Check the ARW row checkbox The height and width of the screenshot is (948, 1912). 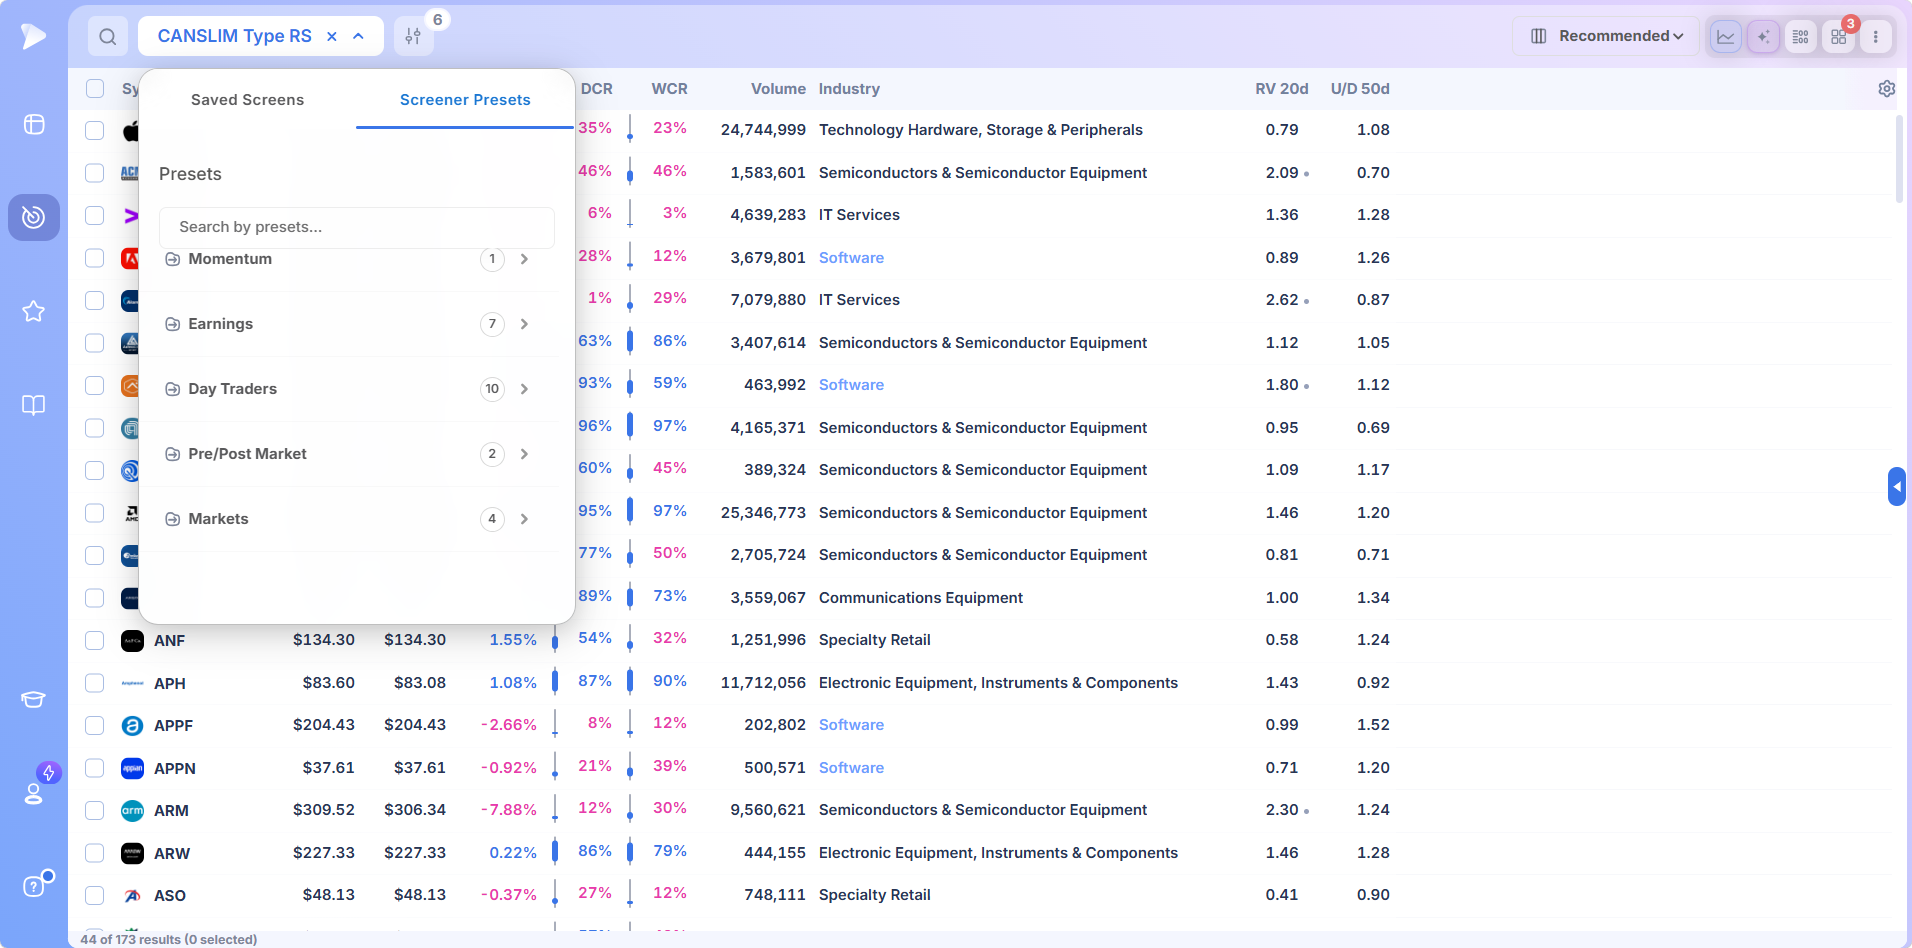pos(95,853)
